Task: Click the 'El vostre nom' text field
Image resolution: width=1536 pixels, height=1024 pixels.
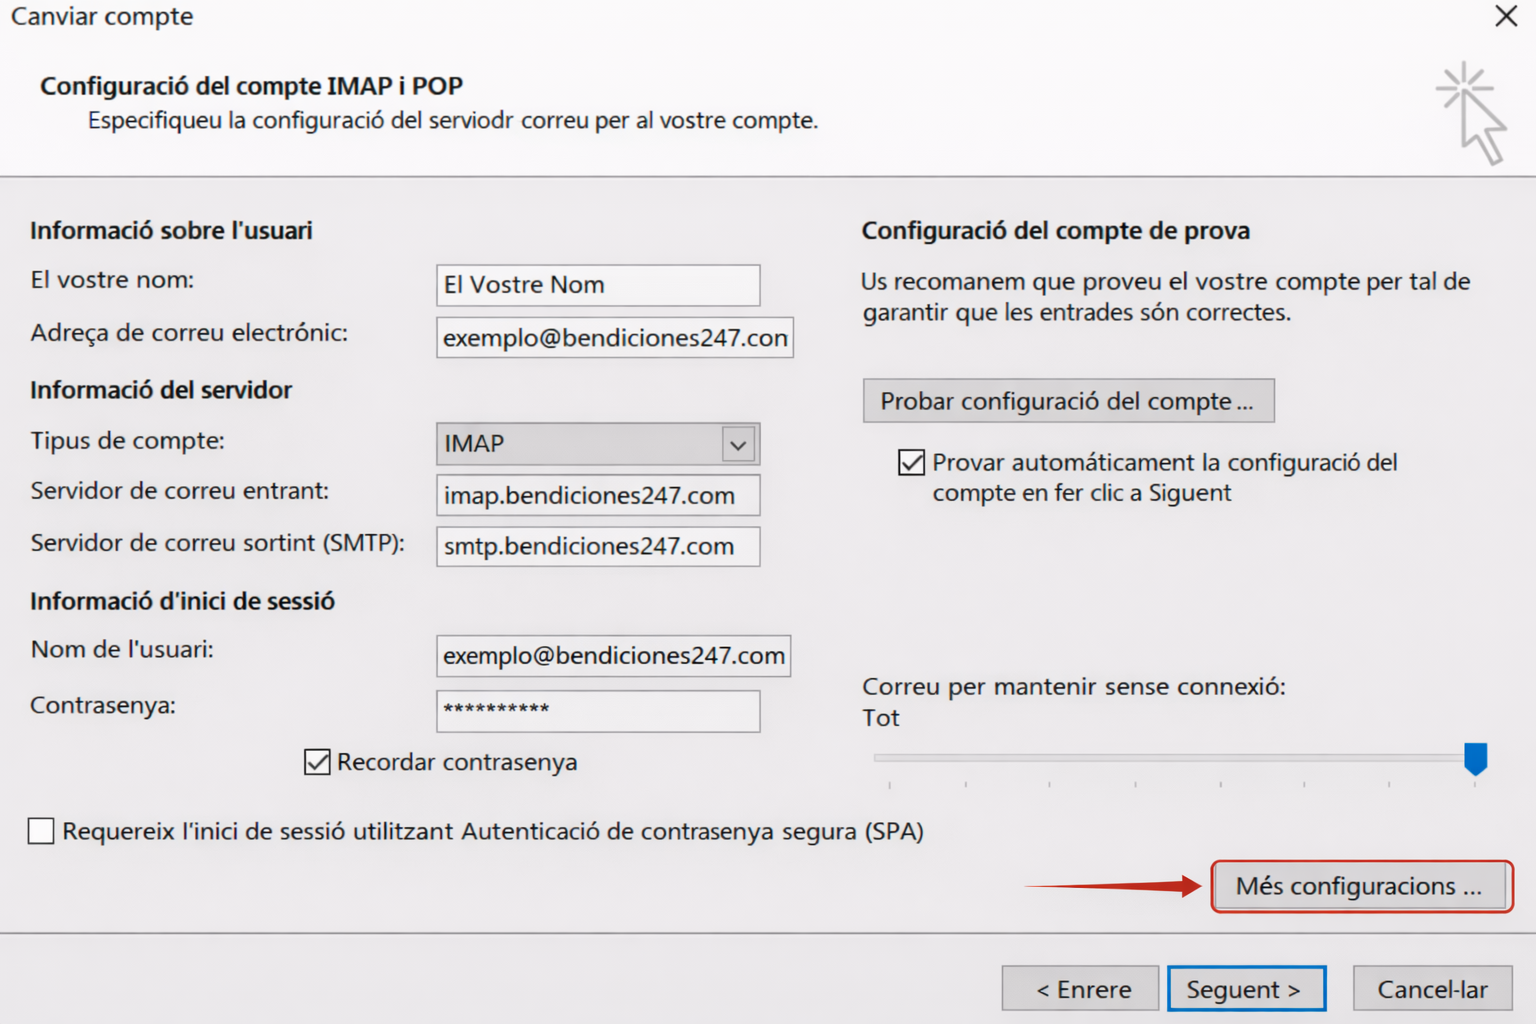Action: point(597,285)
